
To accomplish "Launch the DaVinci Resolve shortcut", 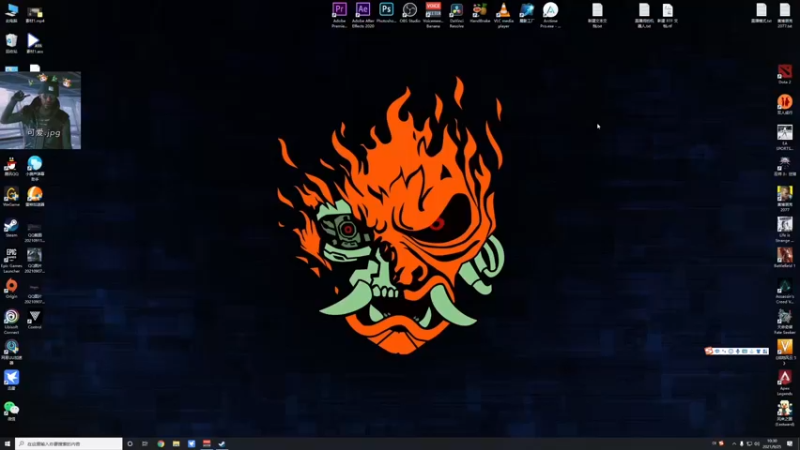I will click(x=457, y=15).
